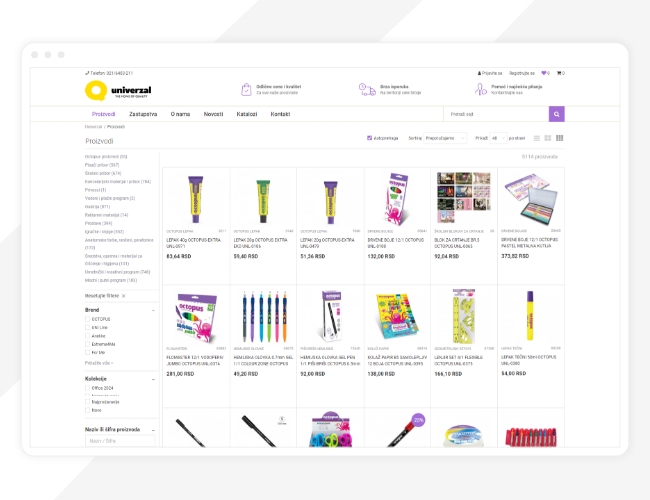Open the pastel metal box pencils thumbnail

pyautogui.click(x=531, y=198)
